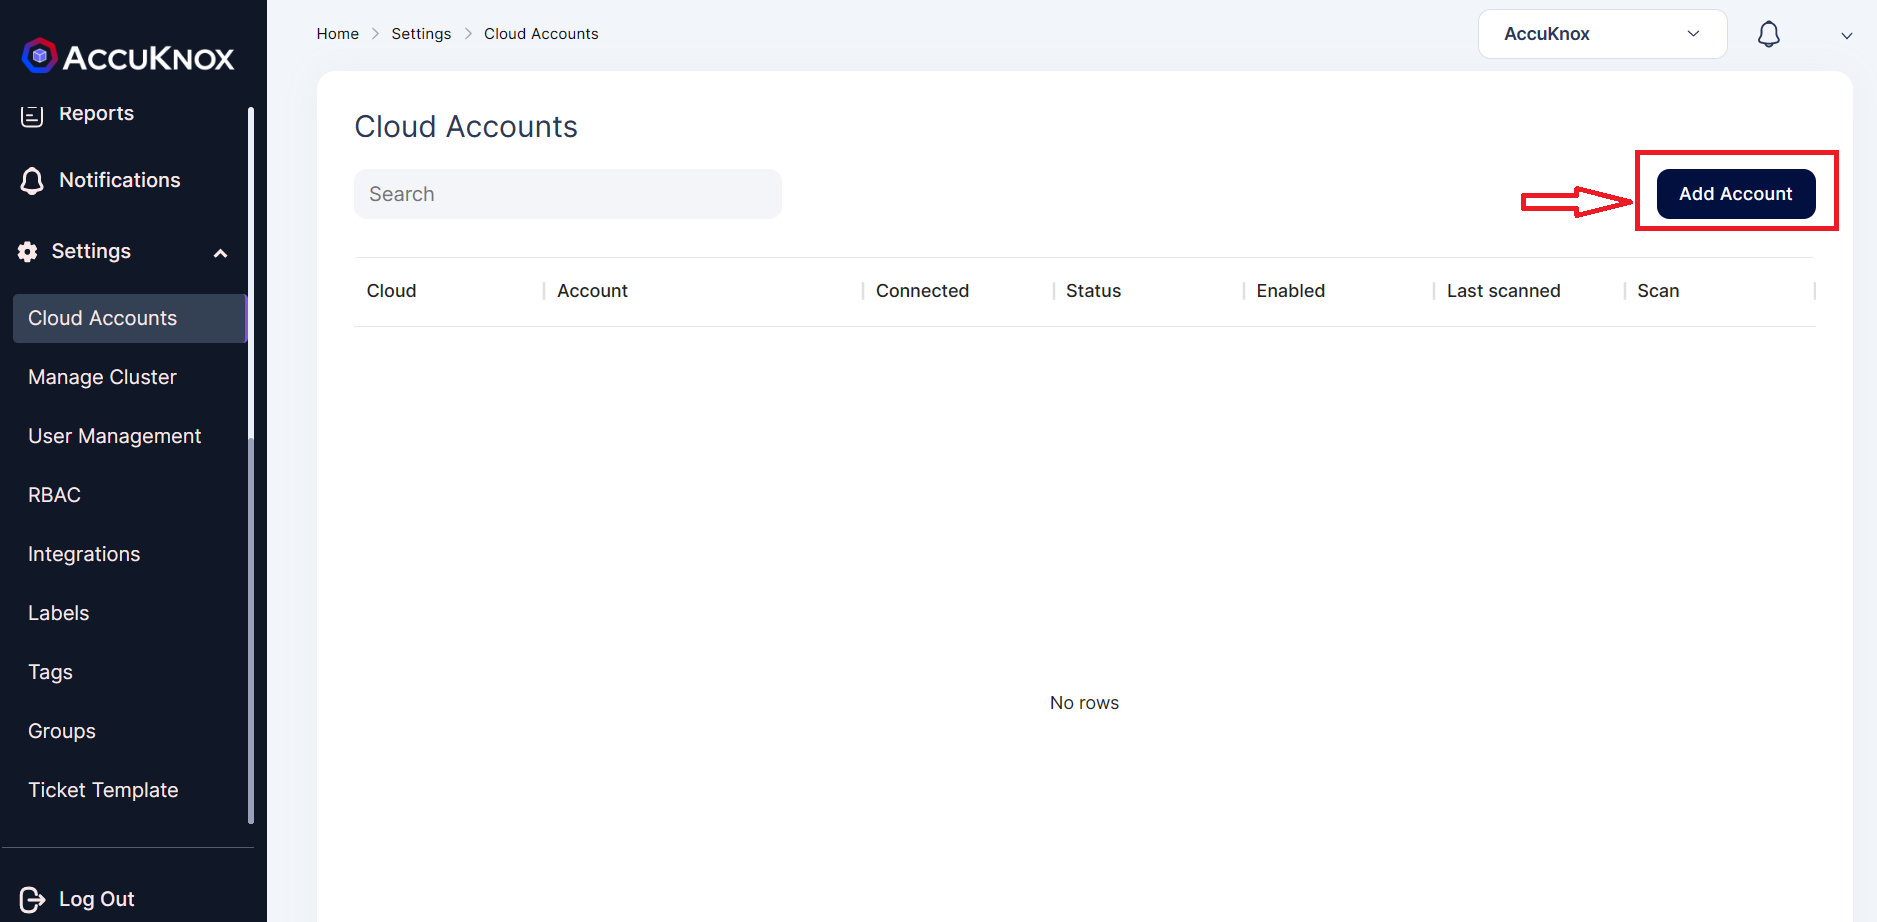The width and height of the screenshot is (1877, 922).
Task: Sort by Account column header
Action: click(592, 291)
